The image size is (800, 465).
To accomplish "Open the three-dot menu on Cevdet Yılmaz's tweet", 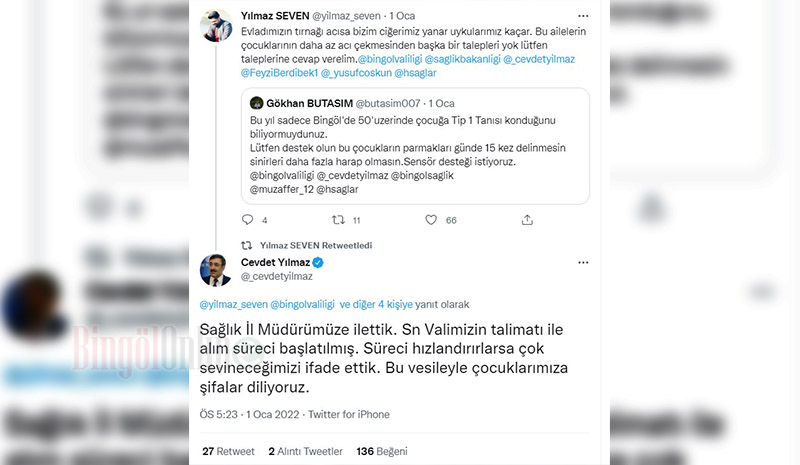I will pyautogui.click(x=583, y=262).
